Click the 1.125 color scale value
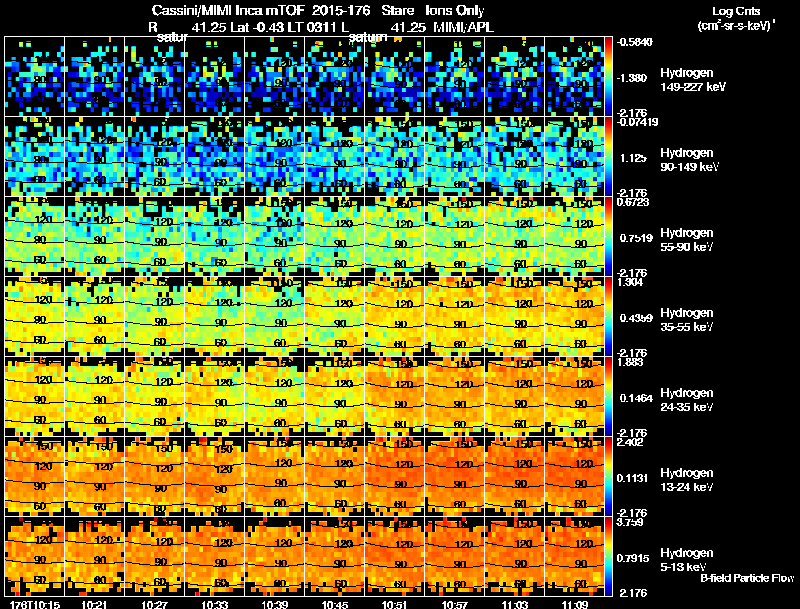Viewport: 800px width, 609px height. click(x=633, y=158)
